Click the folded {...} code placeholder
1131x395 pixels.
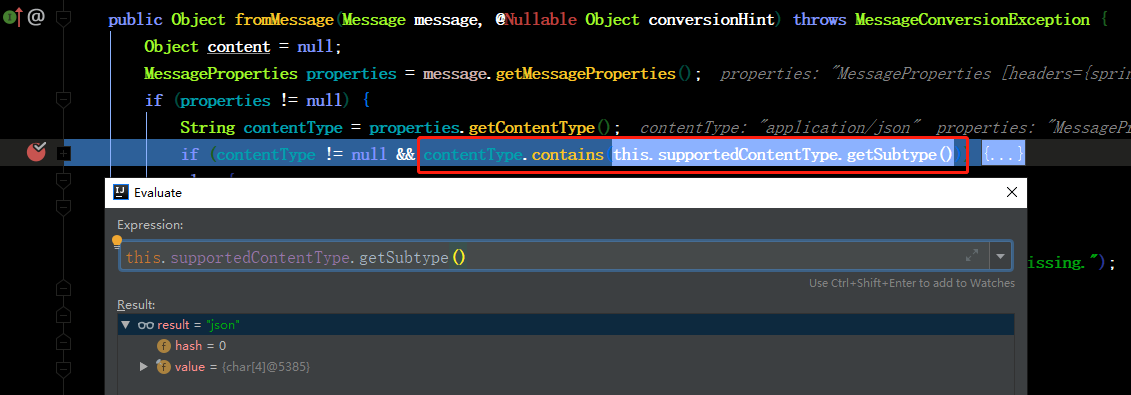[x=1003, y=154]
